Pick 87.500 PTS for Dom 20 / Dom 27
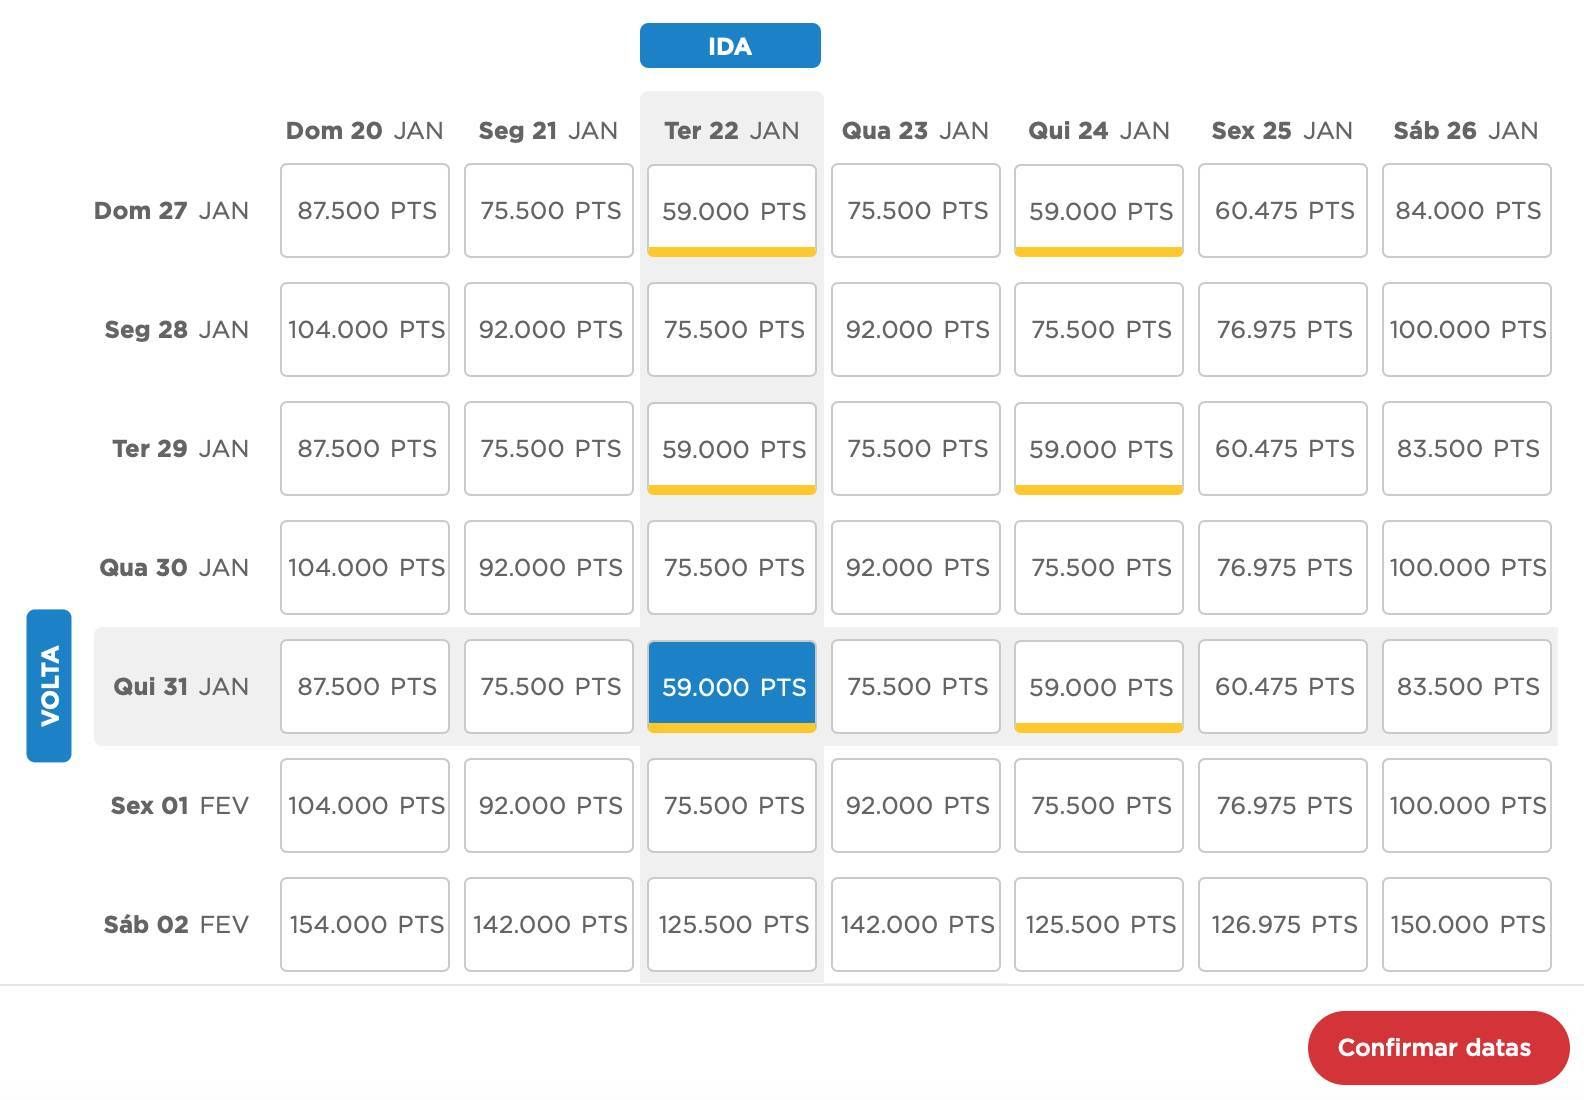1584x1100 pixels. point(365,211)
